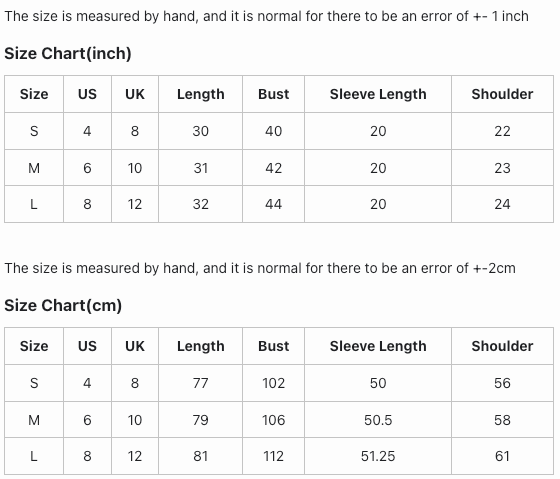
Task: Click the '+- 1 inch' measurement note
Action: pyautogui.click(x=500, y=16)
